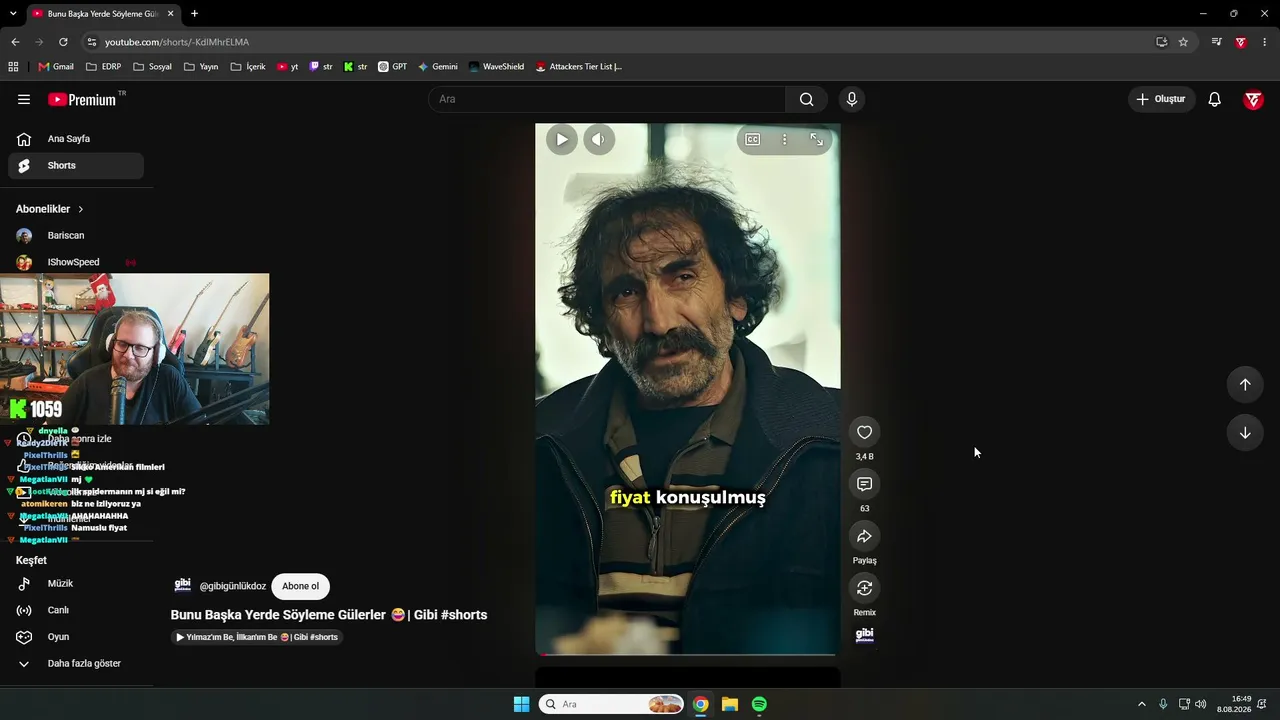
Task: Open the short's three-dot more options
Action: tap(785, 139)
